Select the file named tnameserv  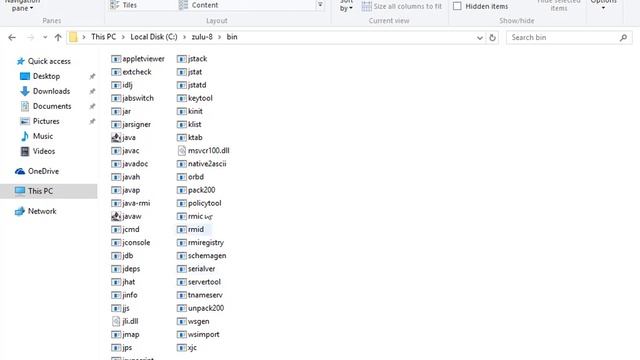click(x=200, y=295)
